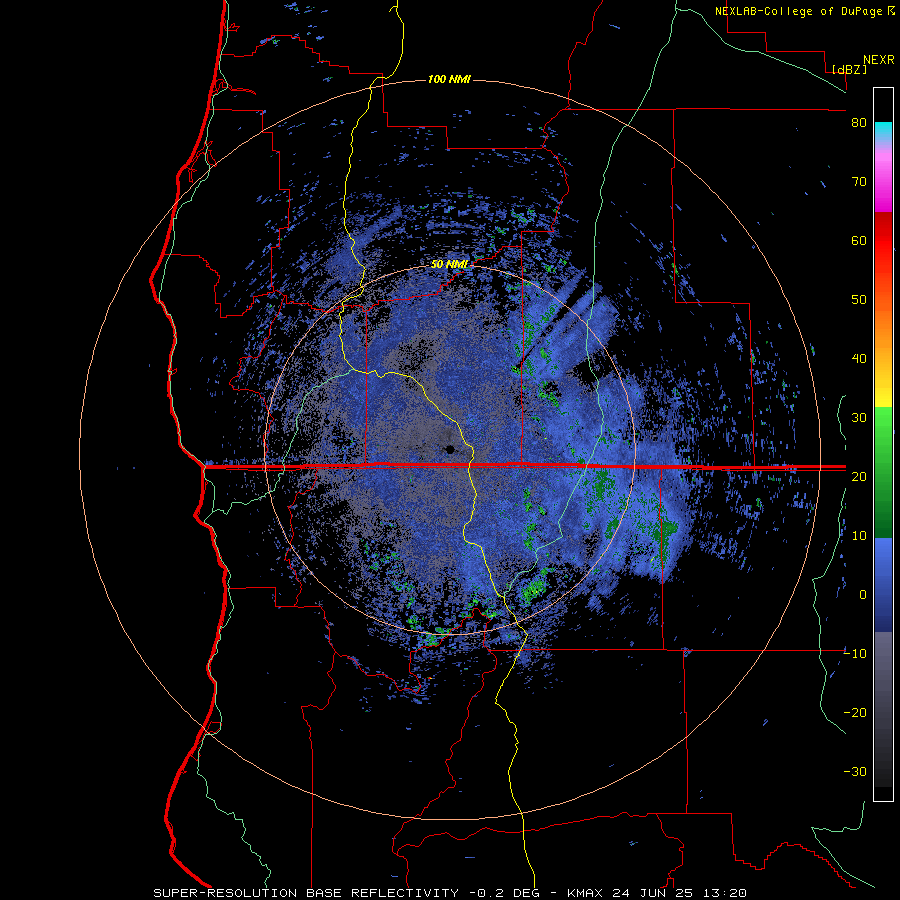
Task: Click the NEXR label above the scale
Action: (878, 60)
